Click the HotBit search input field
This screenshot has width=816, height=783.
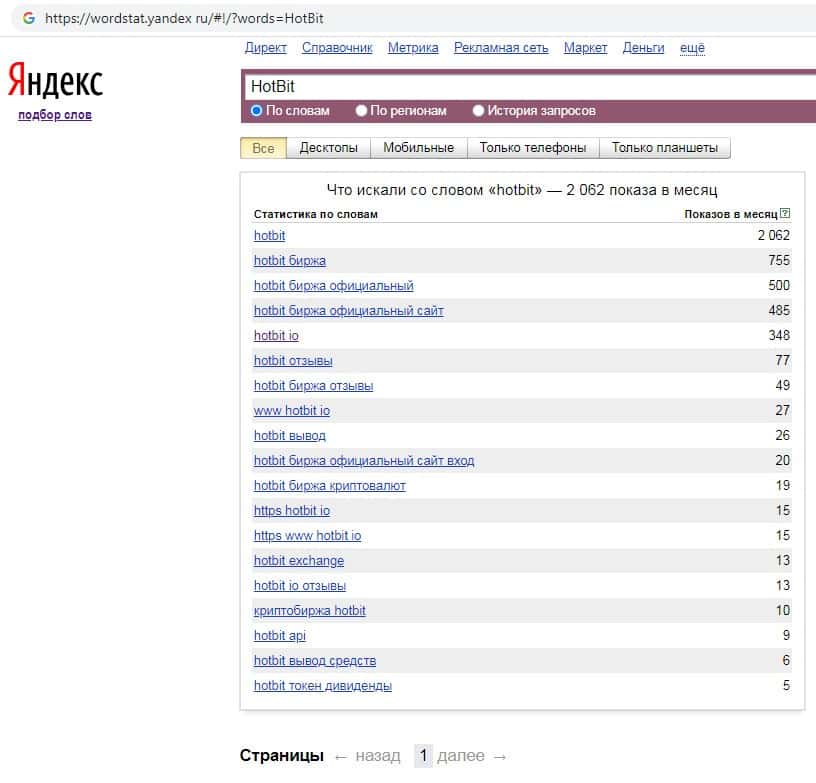tap(530, 87)
